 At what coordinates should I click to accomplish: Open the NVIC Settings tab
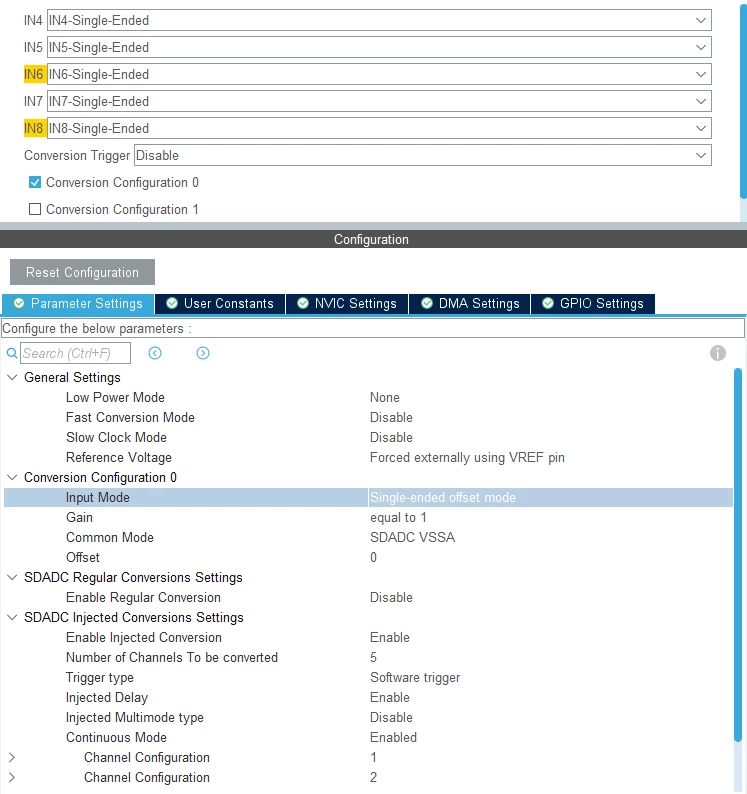pos(347,303)
